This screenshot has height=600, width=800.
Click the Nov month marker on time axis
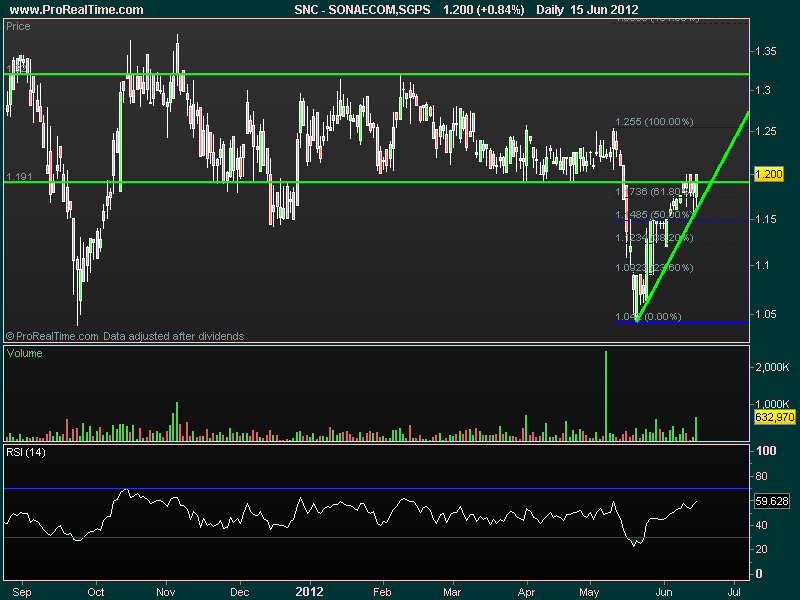[166, 590]
